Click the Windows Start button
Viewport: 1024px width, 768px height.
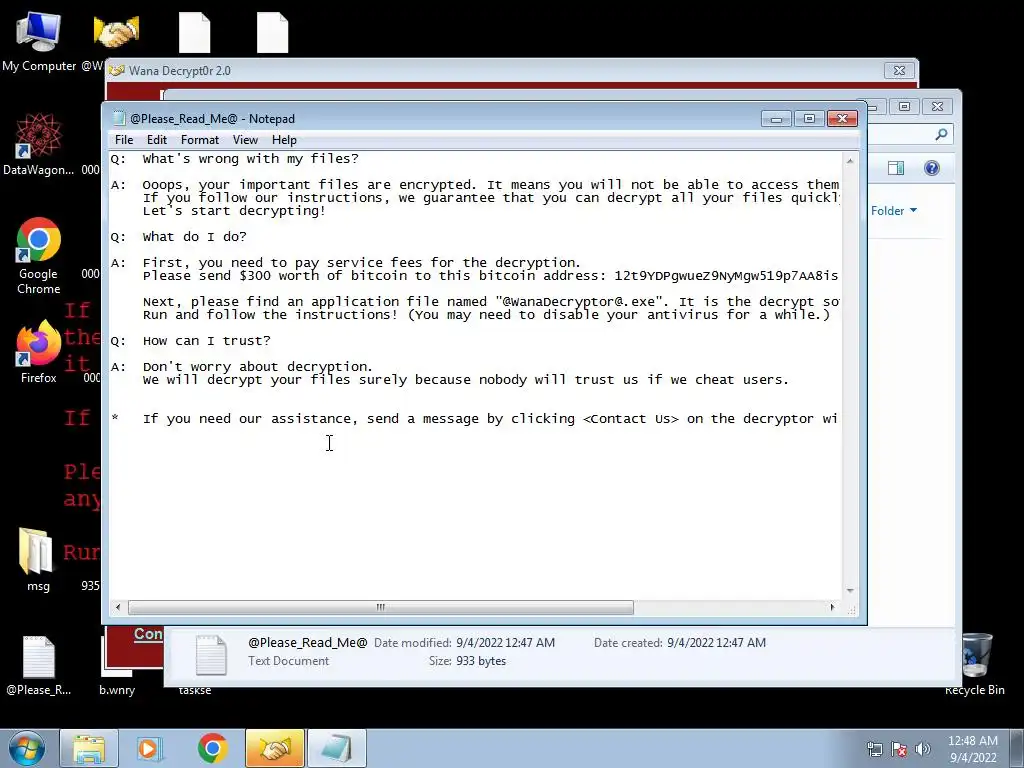[26, 748]
